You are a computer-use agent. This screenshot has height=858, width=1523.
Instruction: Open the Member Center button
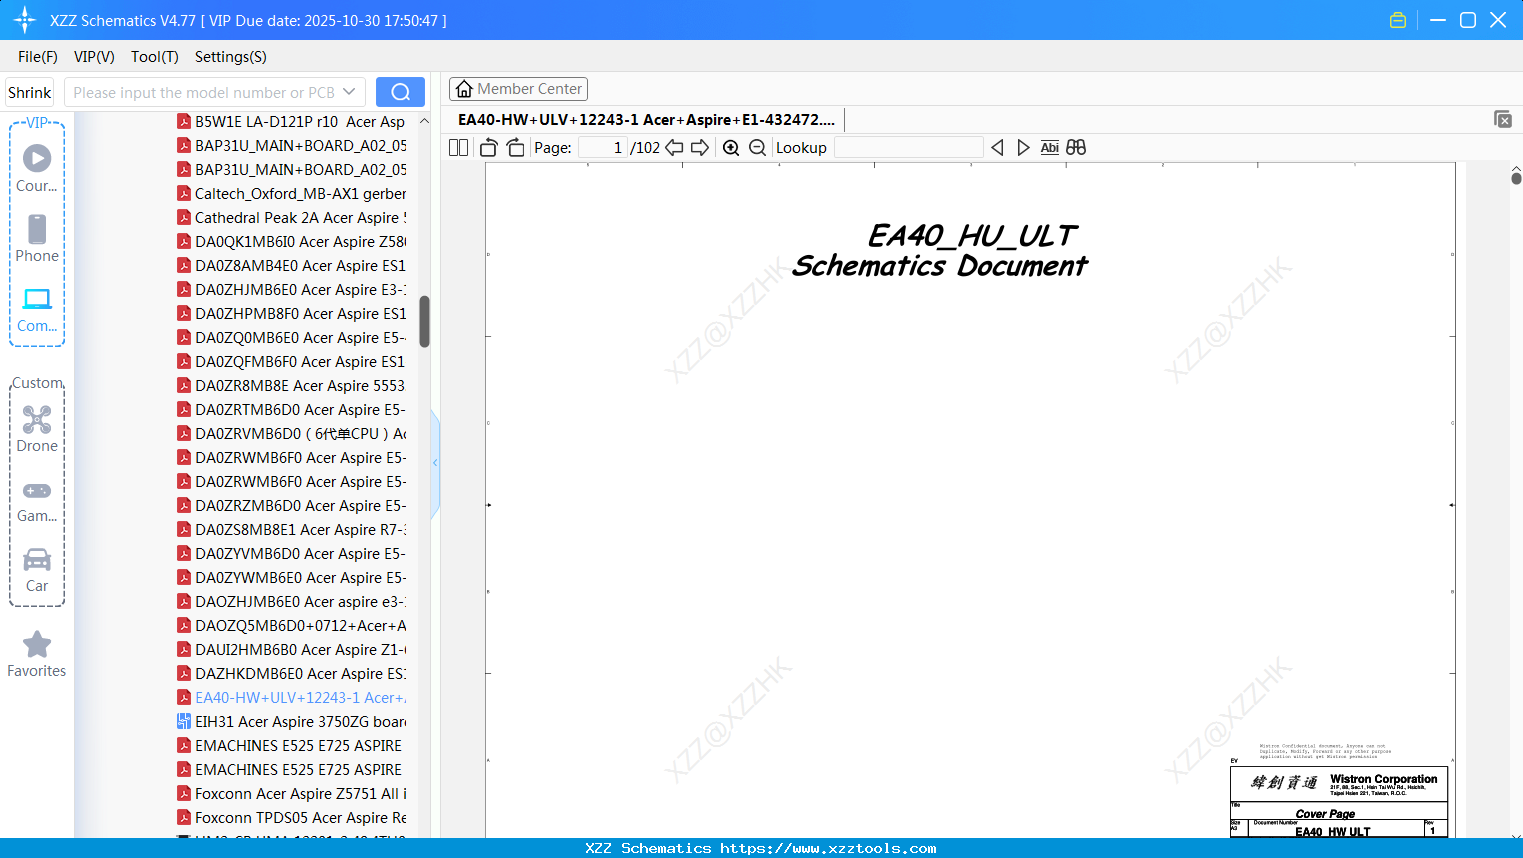coord(518,89)
